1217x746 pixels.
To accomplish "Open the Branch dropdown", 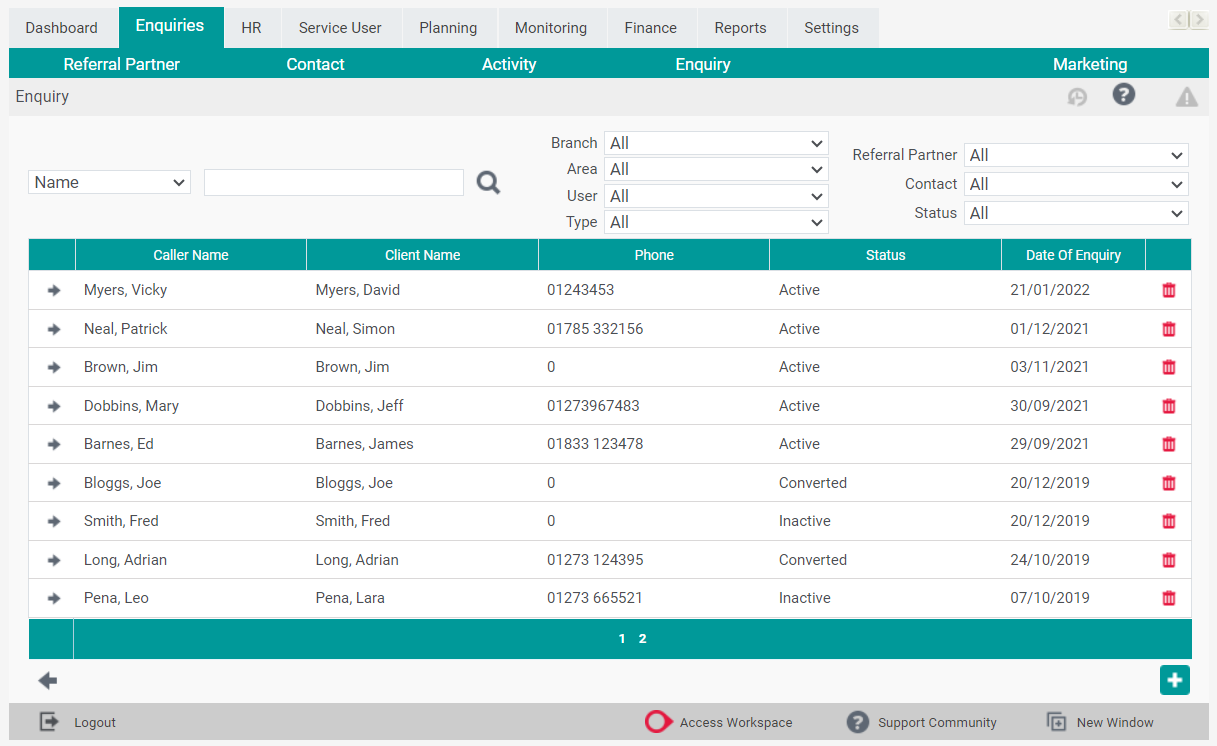I will [716, 142].
